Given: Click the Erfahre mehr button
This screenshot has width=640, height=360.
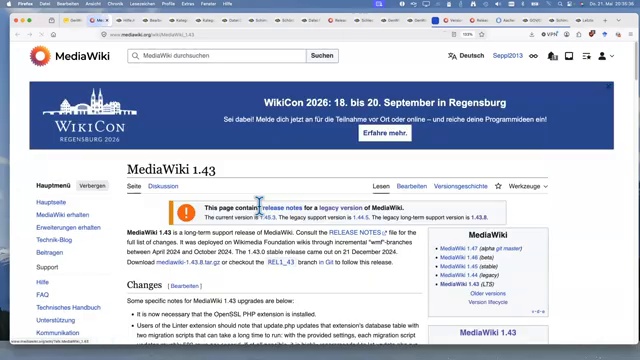Looking at the screenshot, I should point(385,133).
